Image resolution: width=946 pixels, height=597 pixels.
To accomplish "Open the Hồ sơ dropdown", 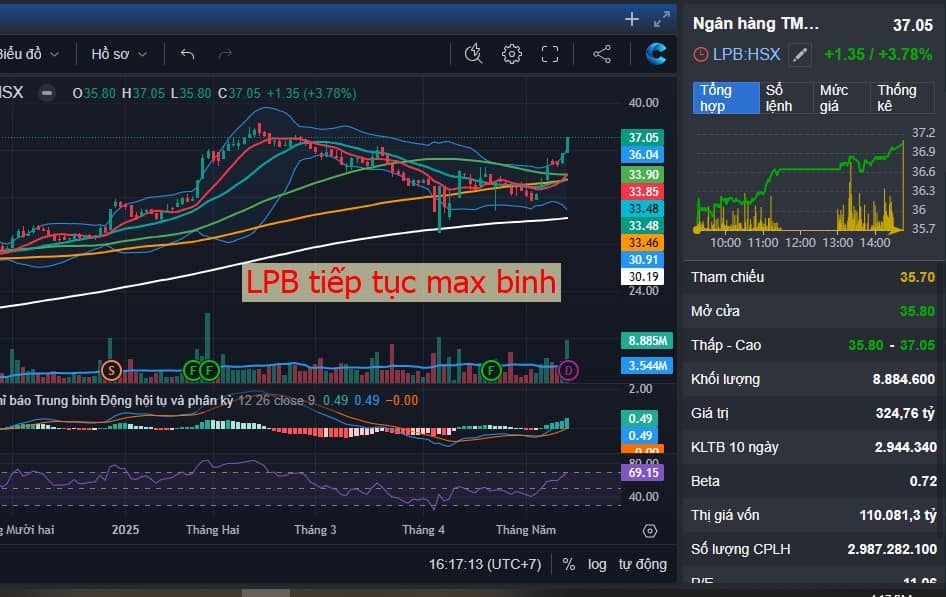I will (119, 54).
